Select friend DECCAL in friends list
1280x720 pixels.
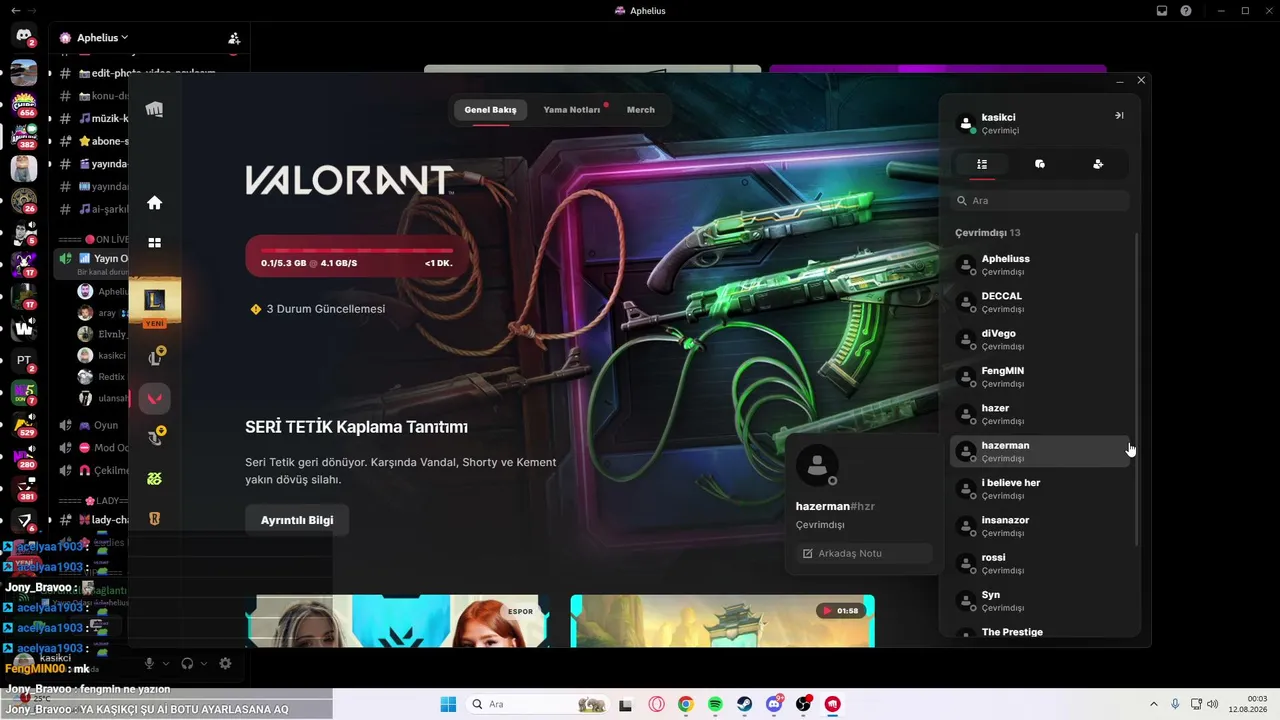(x=1040, y=302)
